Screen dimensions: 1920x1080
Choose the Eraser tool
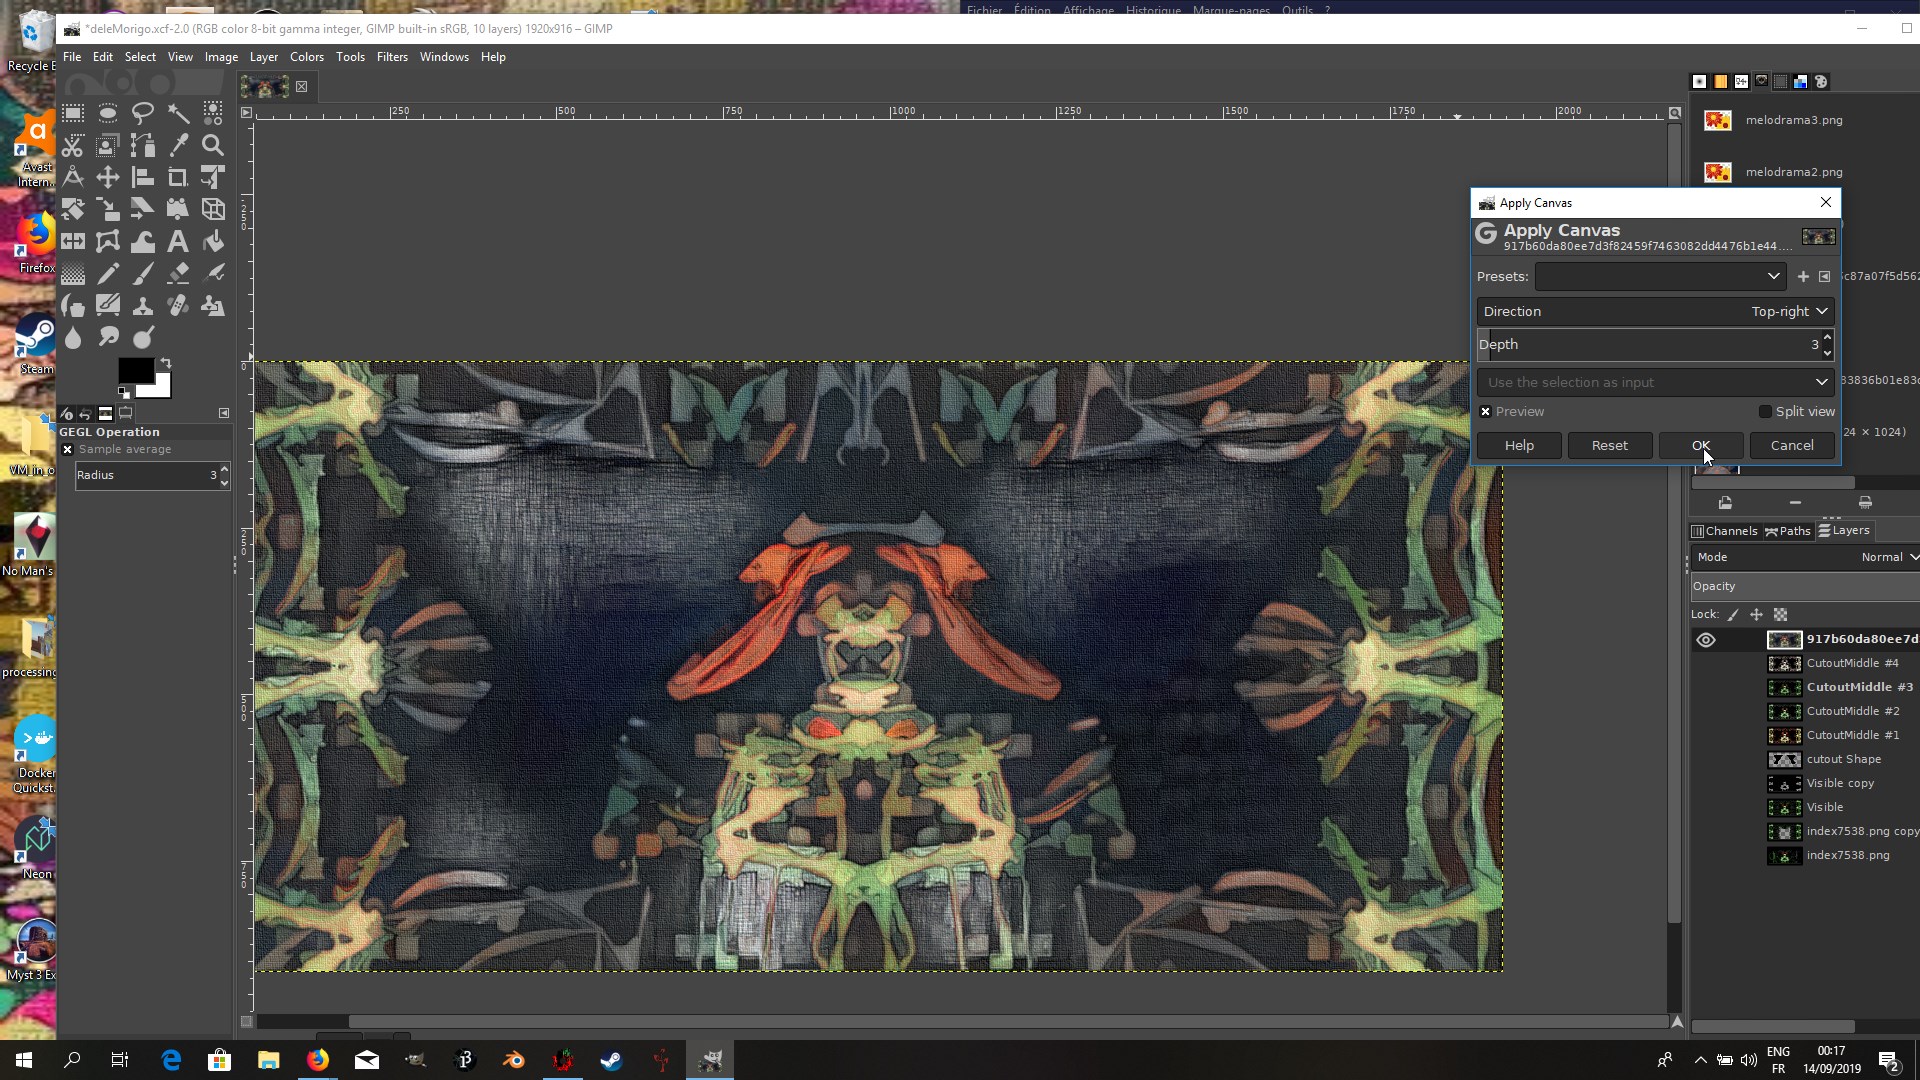coord(178,273)
